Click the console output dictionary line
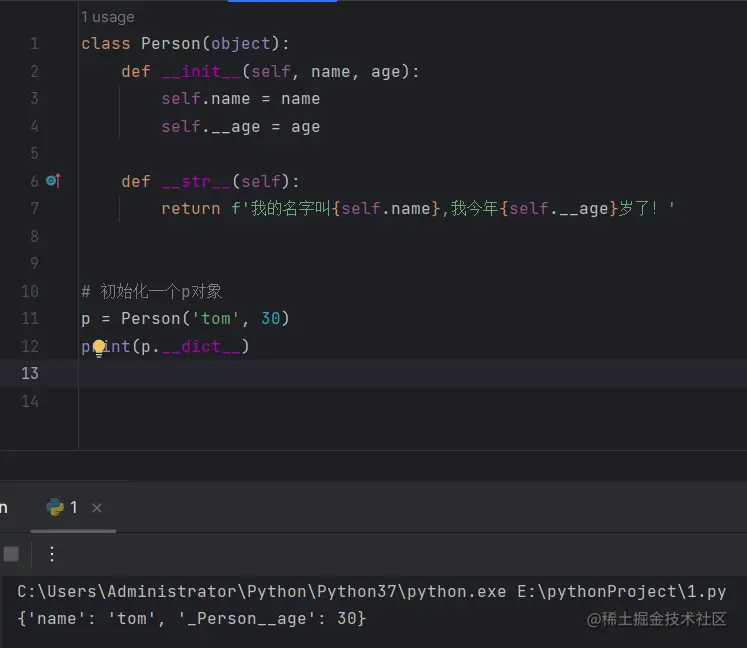 tap(192, 618)
